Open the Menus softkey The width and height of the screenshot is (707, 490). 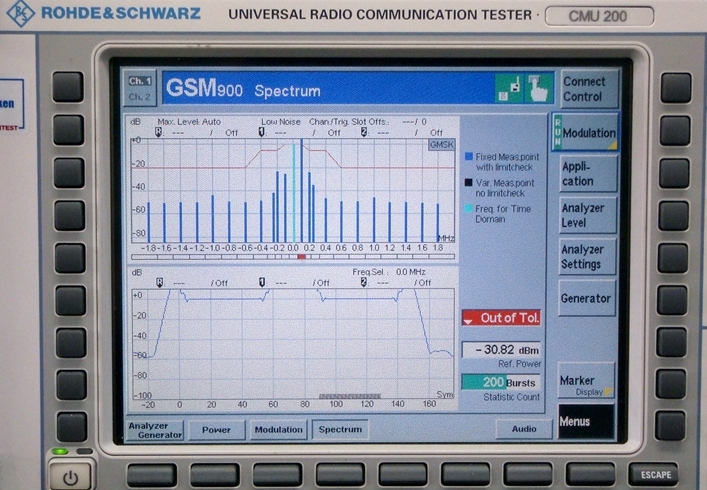586,421
